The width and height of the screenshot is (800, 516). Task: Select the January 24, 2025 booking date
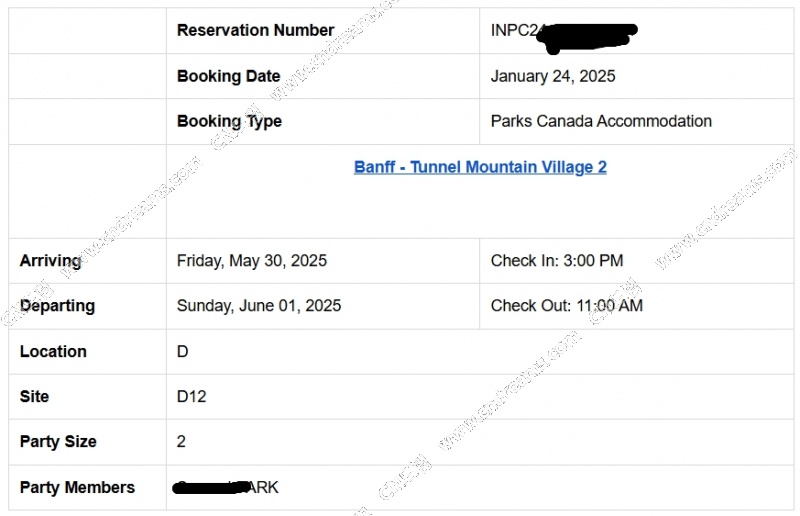pyautogui.click(x=553, y=76)
